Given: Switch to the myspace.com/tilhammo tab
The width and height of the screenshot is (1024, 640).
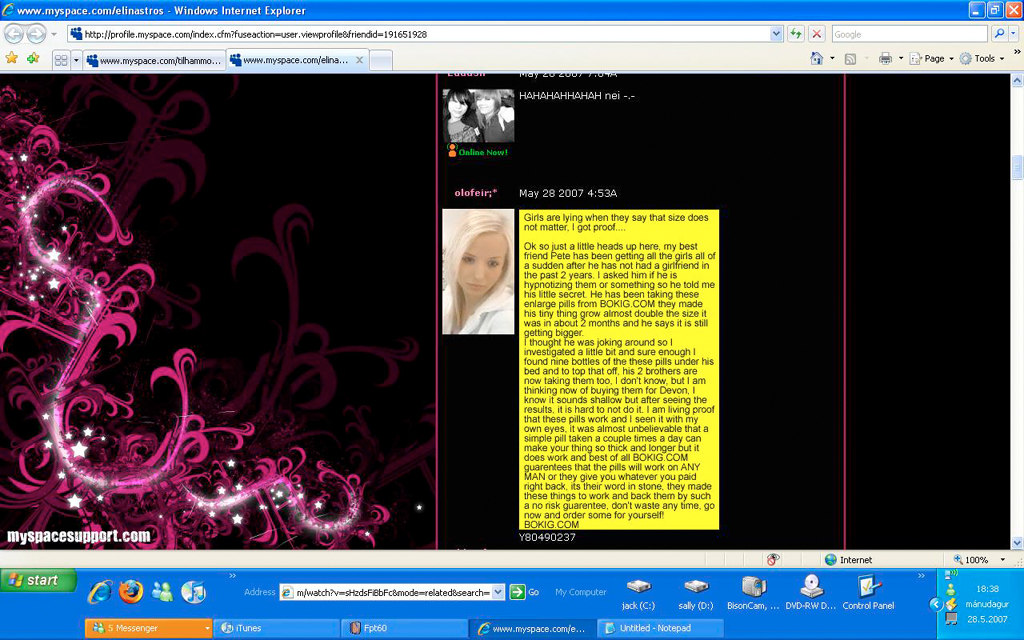Looking at the screenshot, I should click(x=154, y=60).
